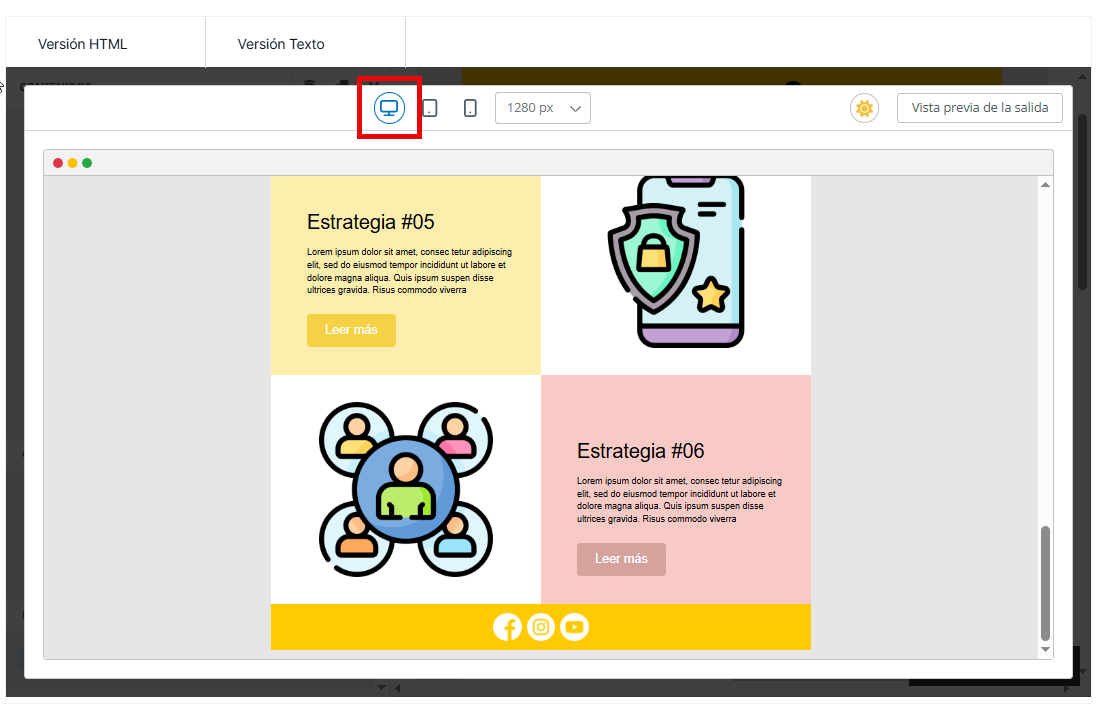Click the preview vertical scrollbar thumb
The height and width of the screenshot is (714, 1102).
1046,582
